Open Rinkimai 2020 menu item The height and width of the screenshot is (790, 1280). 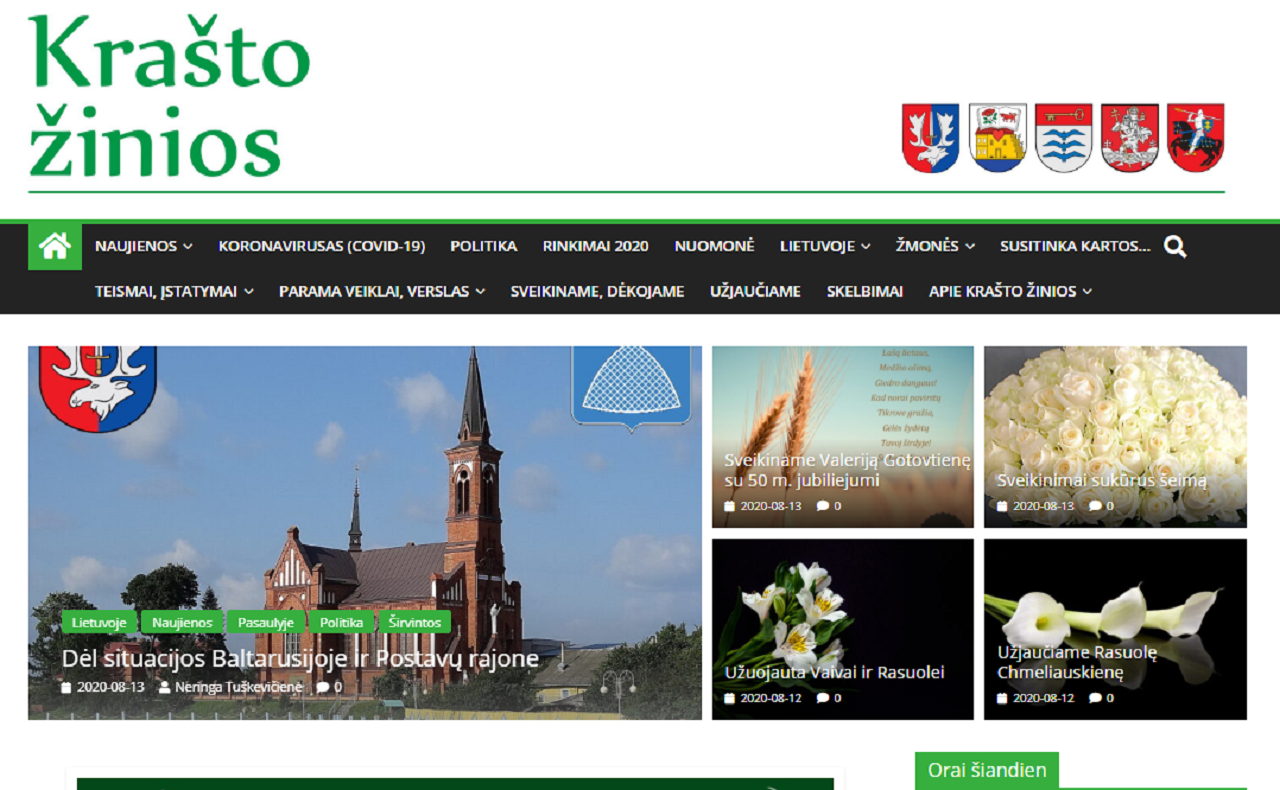596,246
